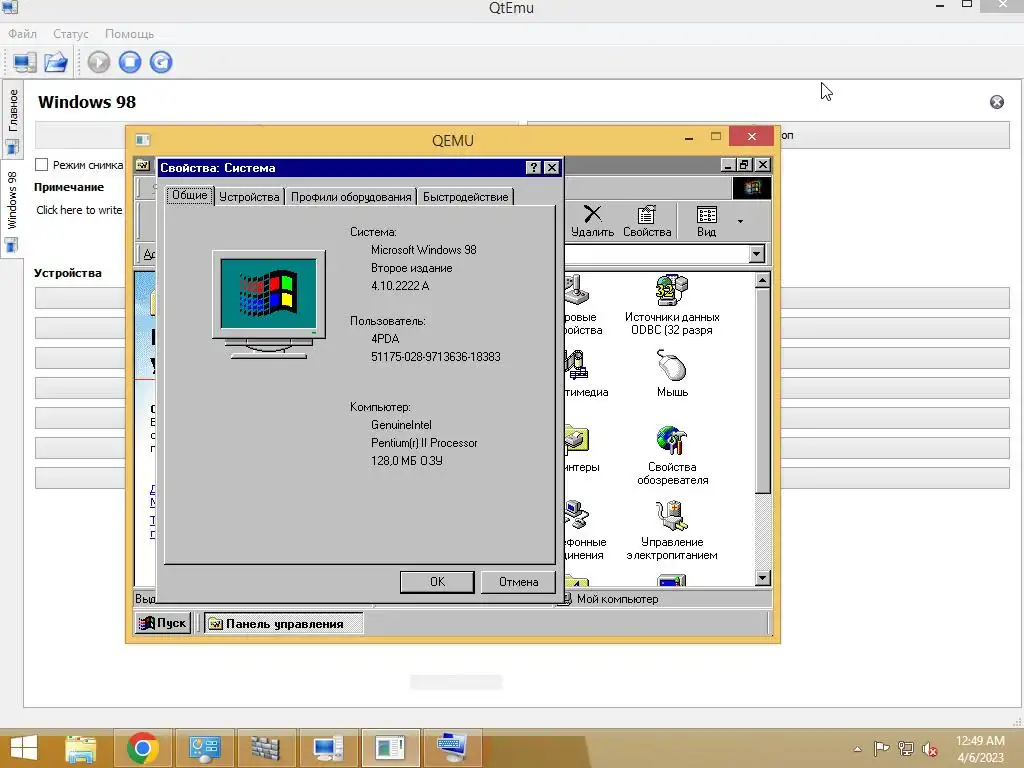Image resolution: width=1024 pixels, height=768 pixels.
Task: Open the Устройства tab in System Properties
Action: point(249,197)
